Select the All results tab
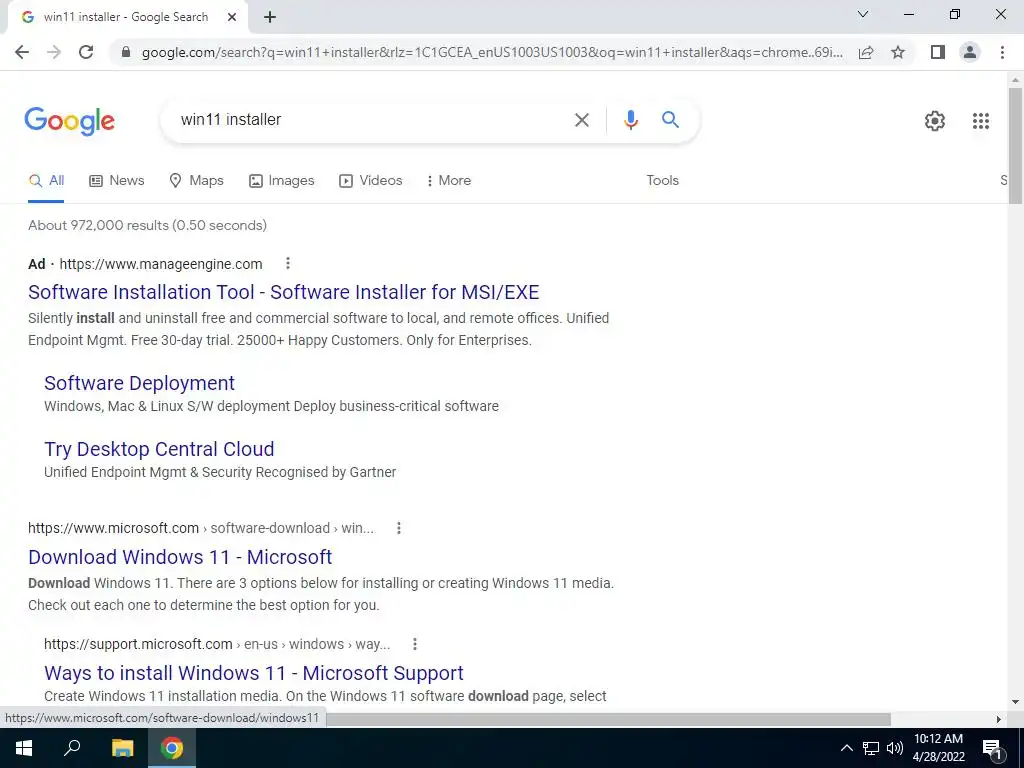This screenshot has height=768, width=1024. tap(46, 181)
